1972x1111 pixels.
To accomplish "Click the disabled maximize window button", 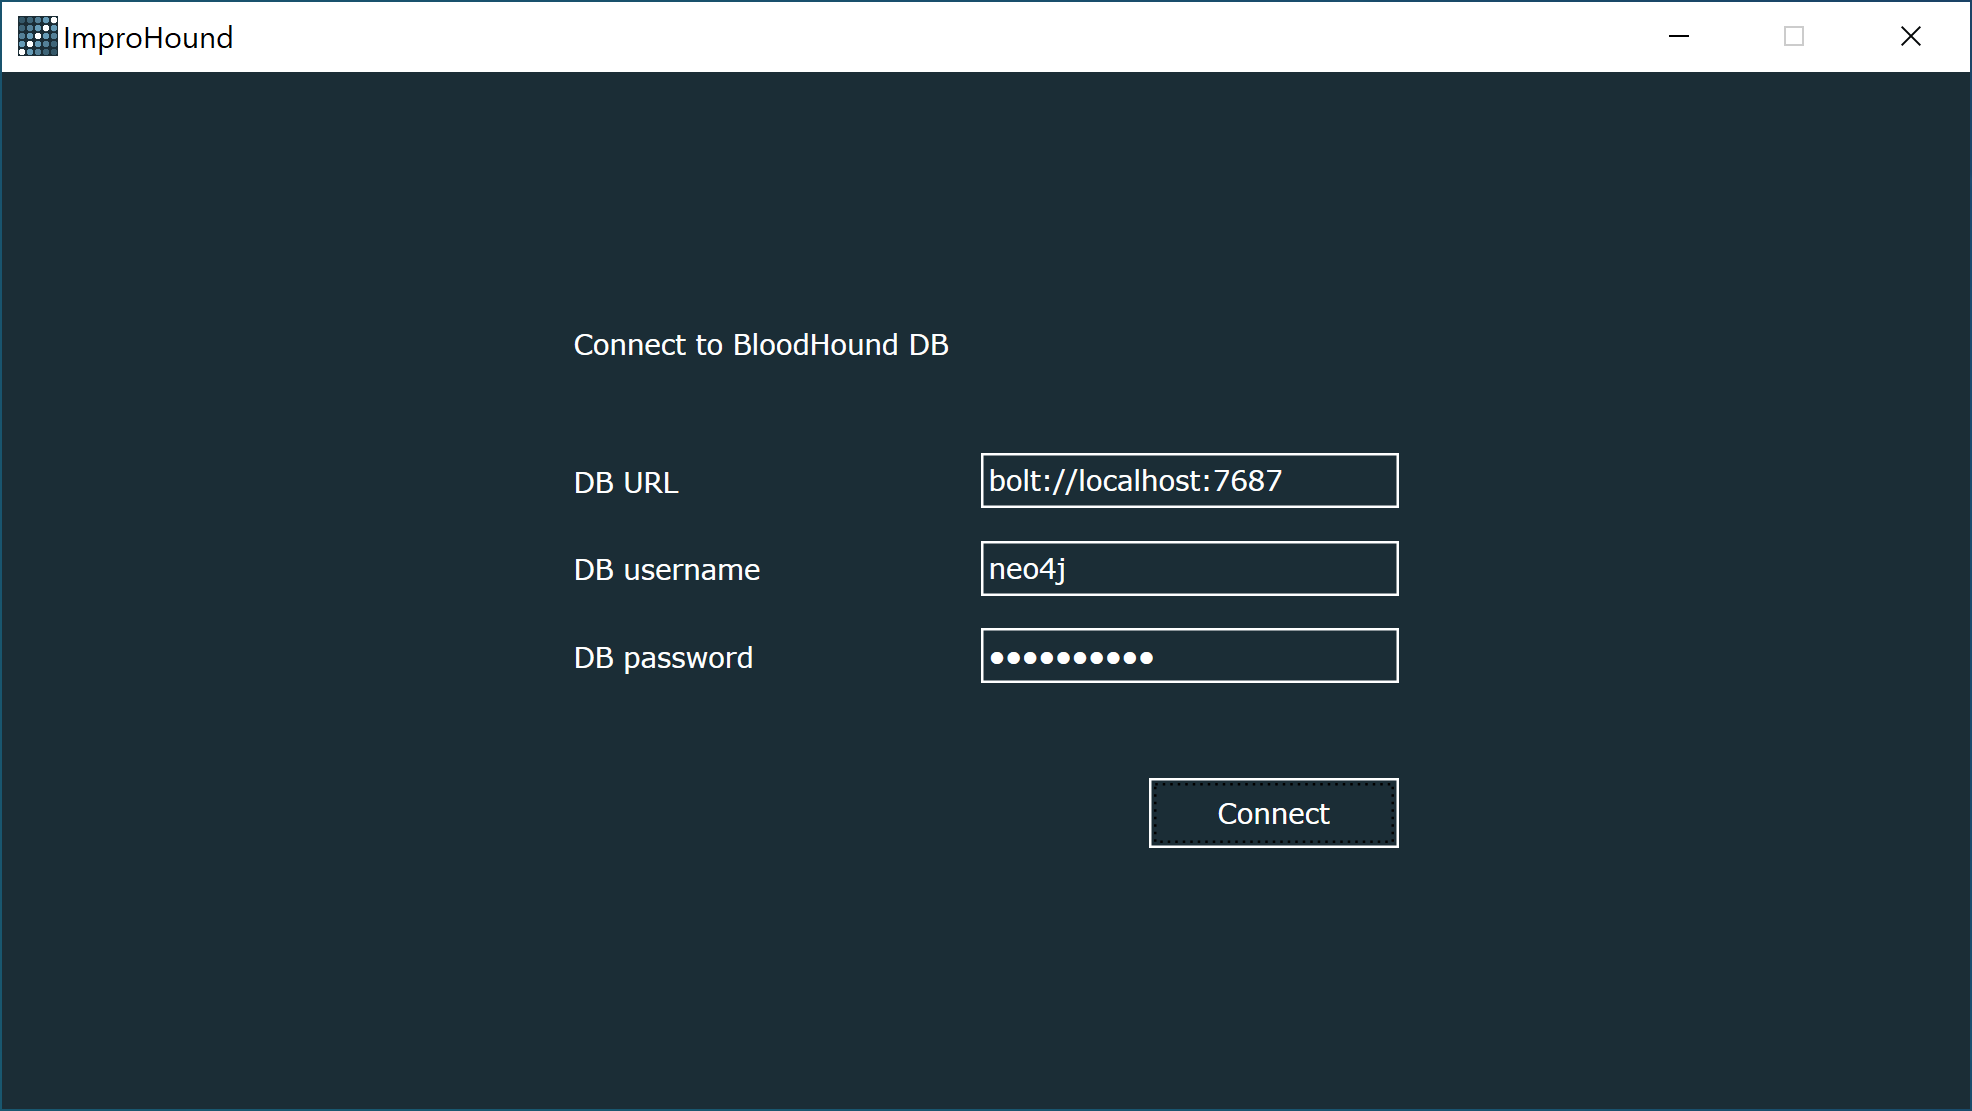I will pyautogui.click(x=1794, y=37).
